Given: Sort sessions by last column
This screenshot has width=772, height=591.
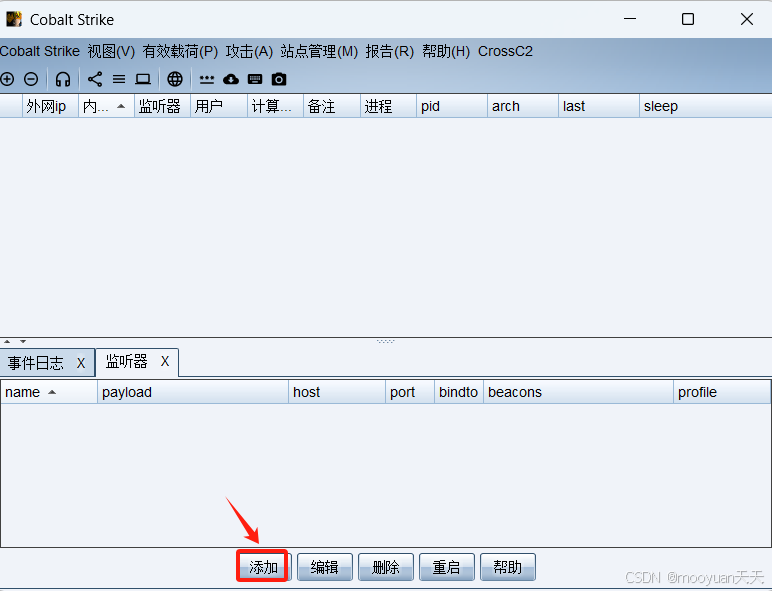Looking at the screenshot, I should coord(599,106).
